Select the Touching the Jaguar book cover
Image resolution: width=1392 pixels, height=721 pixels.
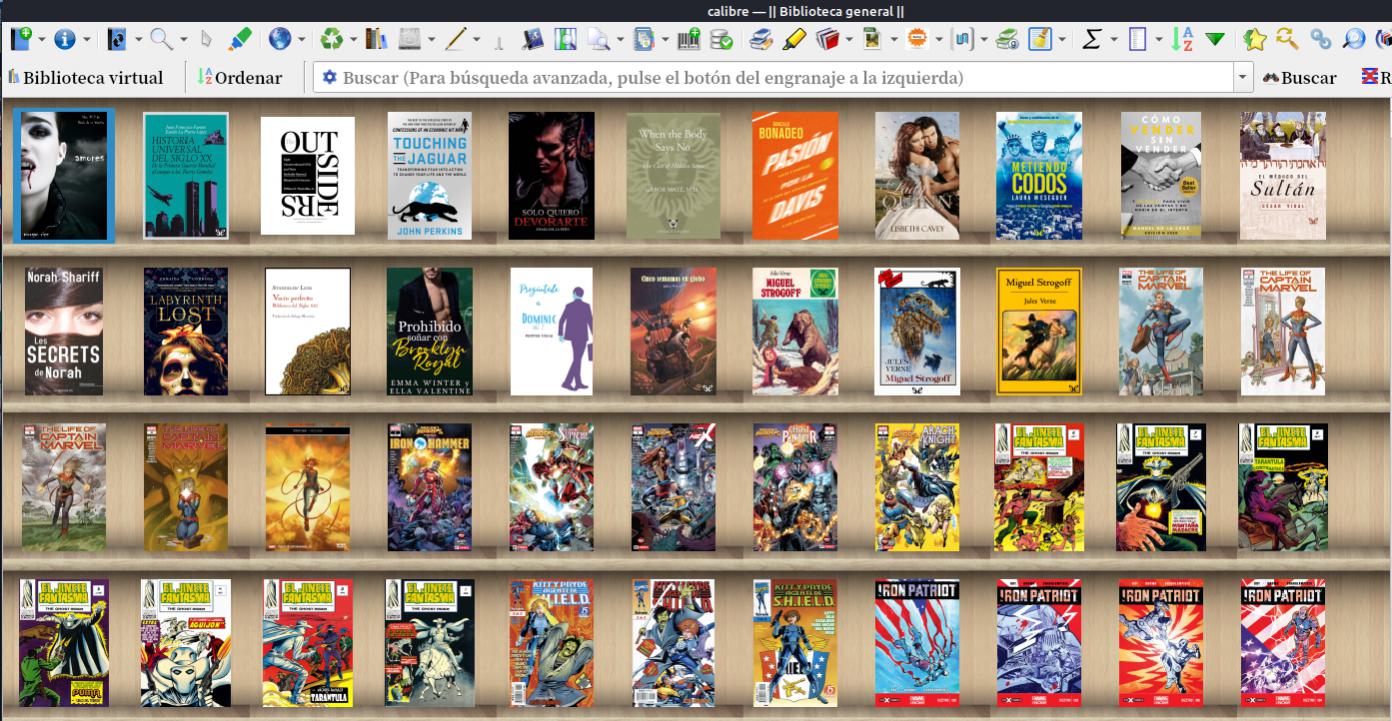tap(429, 175)
